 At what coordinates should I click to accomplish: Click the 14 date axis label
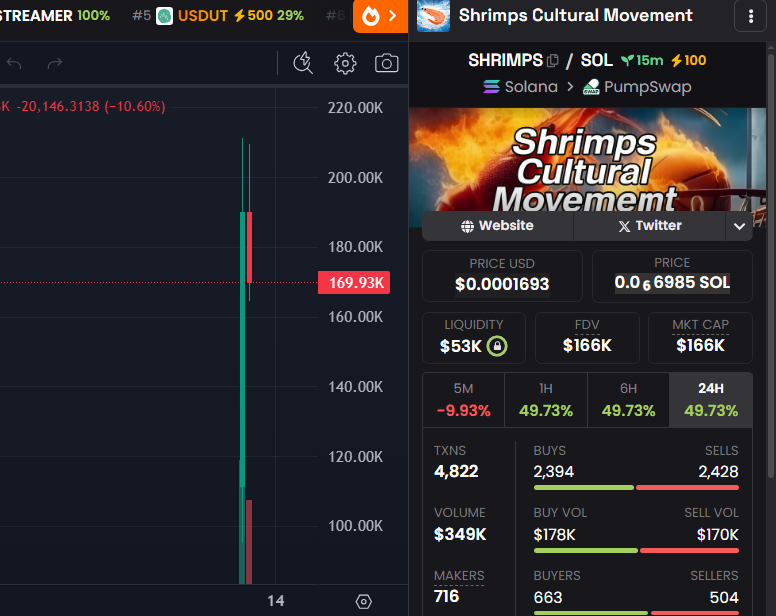coord(276,601)
